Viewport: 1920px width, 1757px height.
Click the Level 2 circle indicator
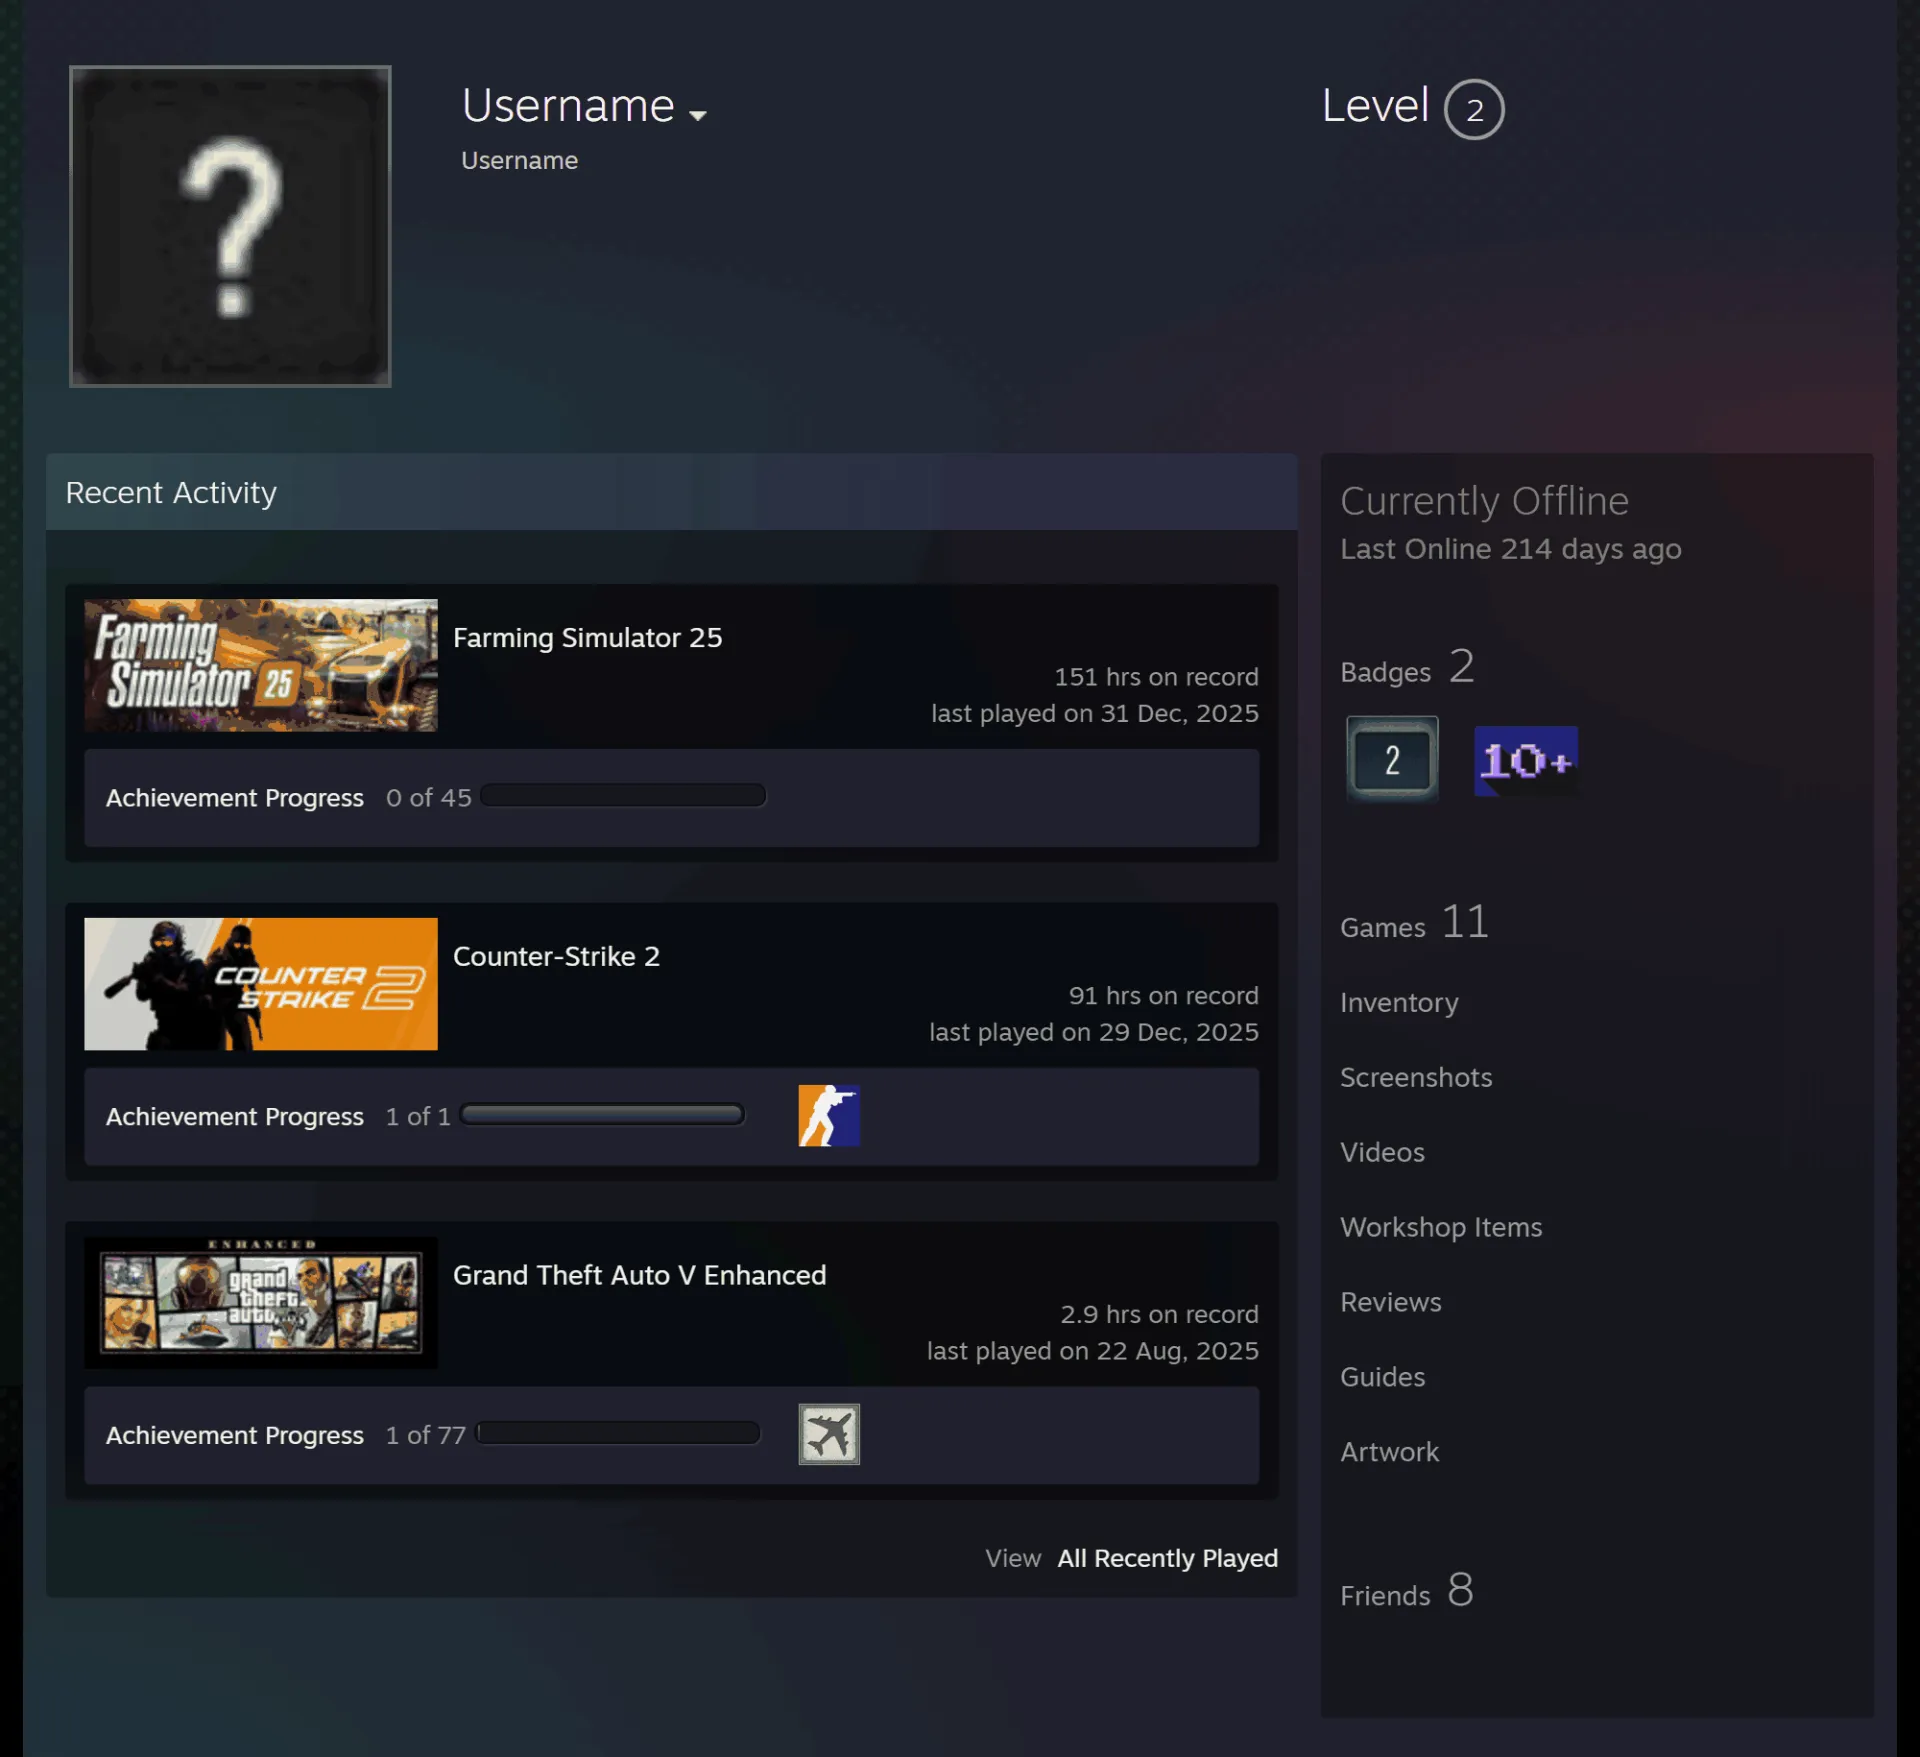[1474, 109]
